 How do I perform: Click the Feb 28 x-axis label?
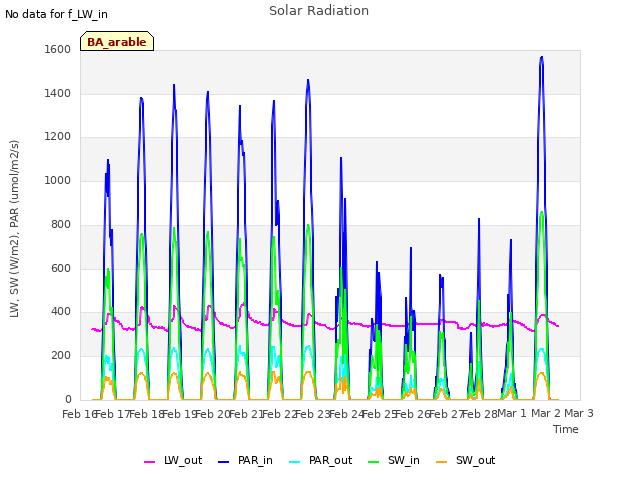tap(479, 414)
